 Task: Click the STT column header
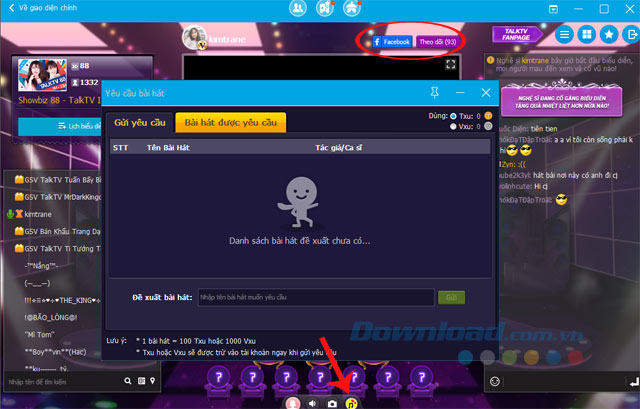120,148
